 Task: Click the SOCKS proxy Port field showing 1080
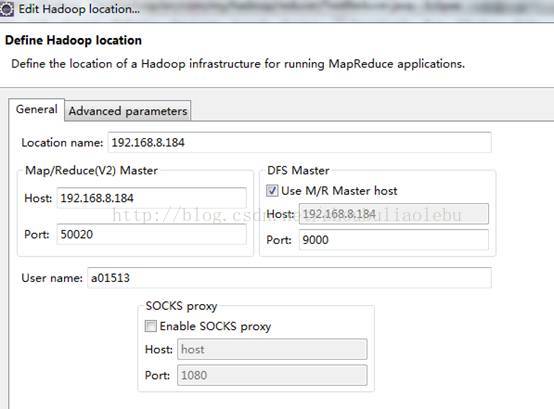(272, 375)
